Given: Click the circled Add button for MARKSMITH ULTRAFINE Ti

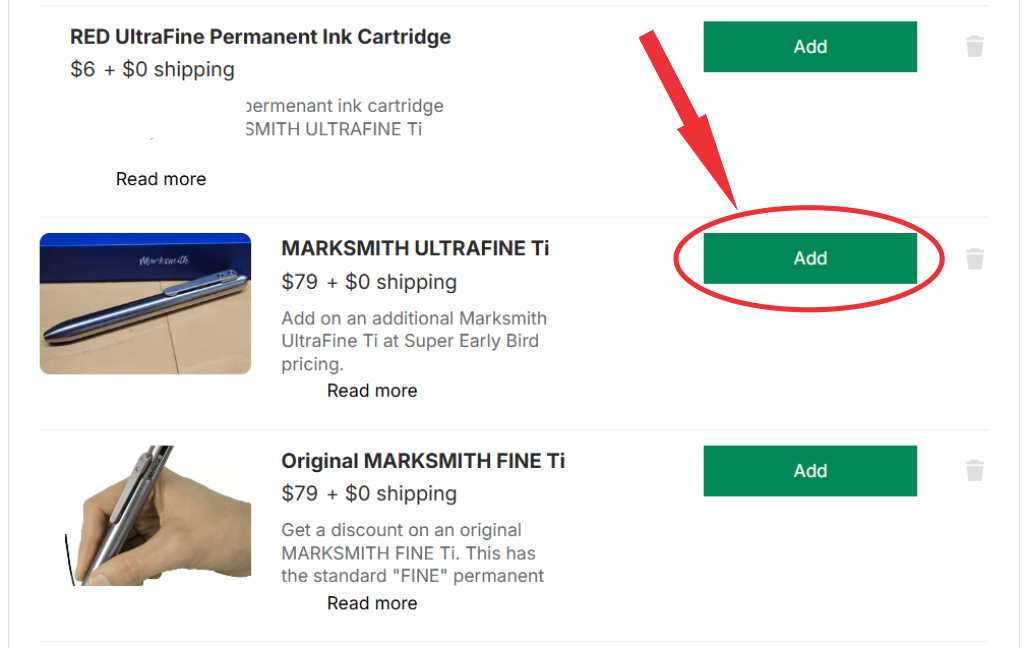Looking at the screenshot, I should point(809,258).
